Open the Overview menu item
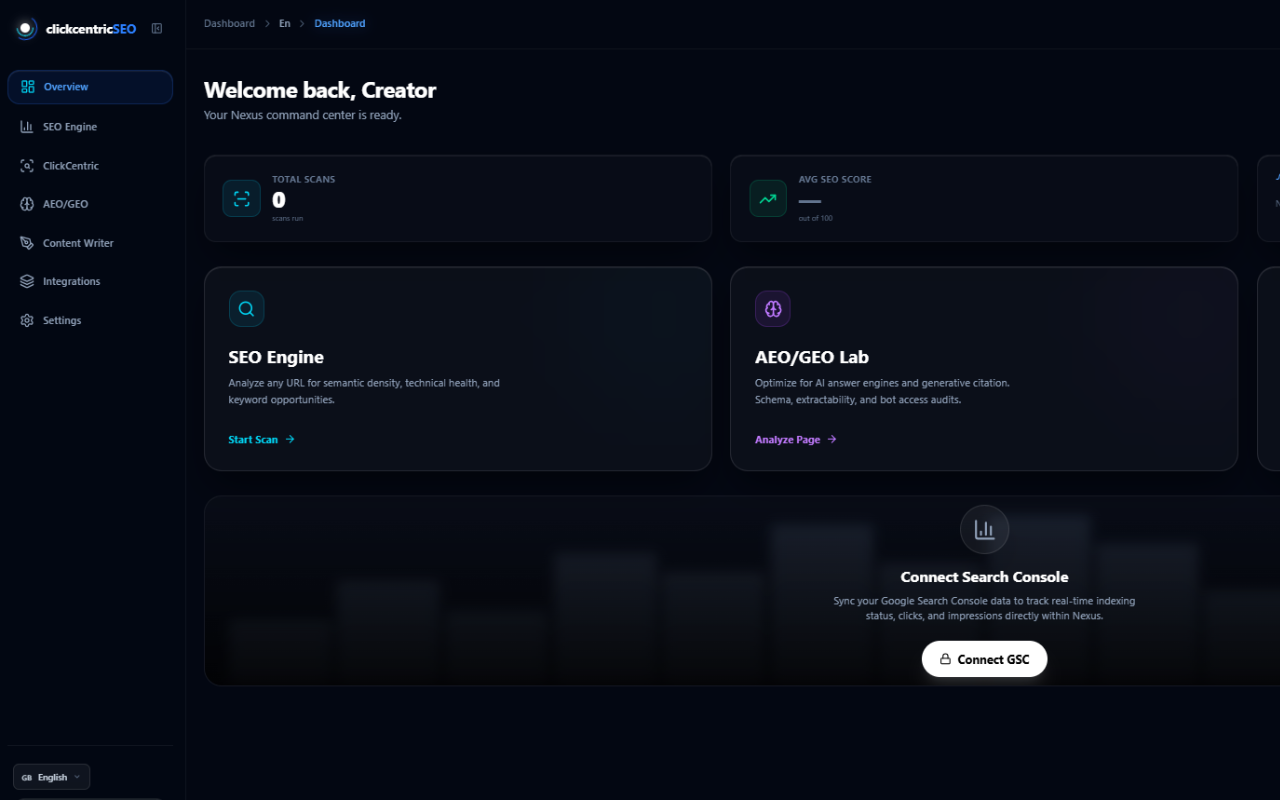The width and height of the screenshot is (1280, 800). click(x=90, y=87)
